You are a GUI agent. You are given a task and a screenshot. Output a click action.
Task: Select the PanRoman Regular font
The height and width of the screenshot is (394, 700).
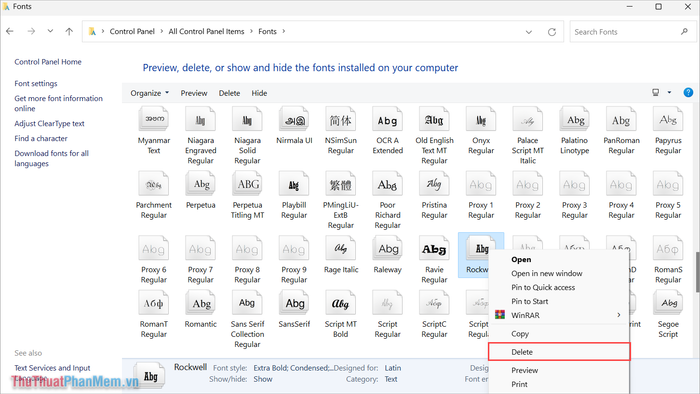621,131
